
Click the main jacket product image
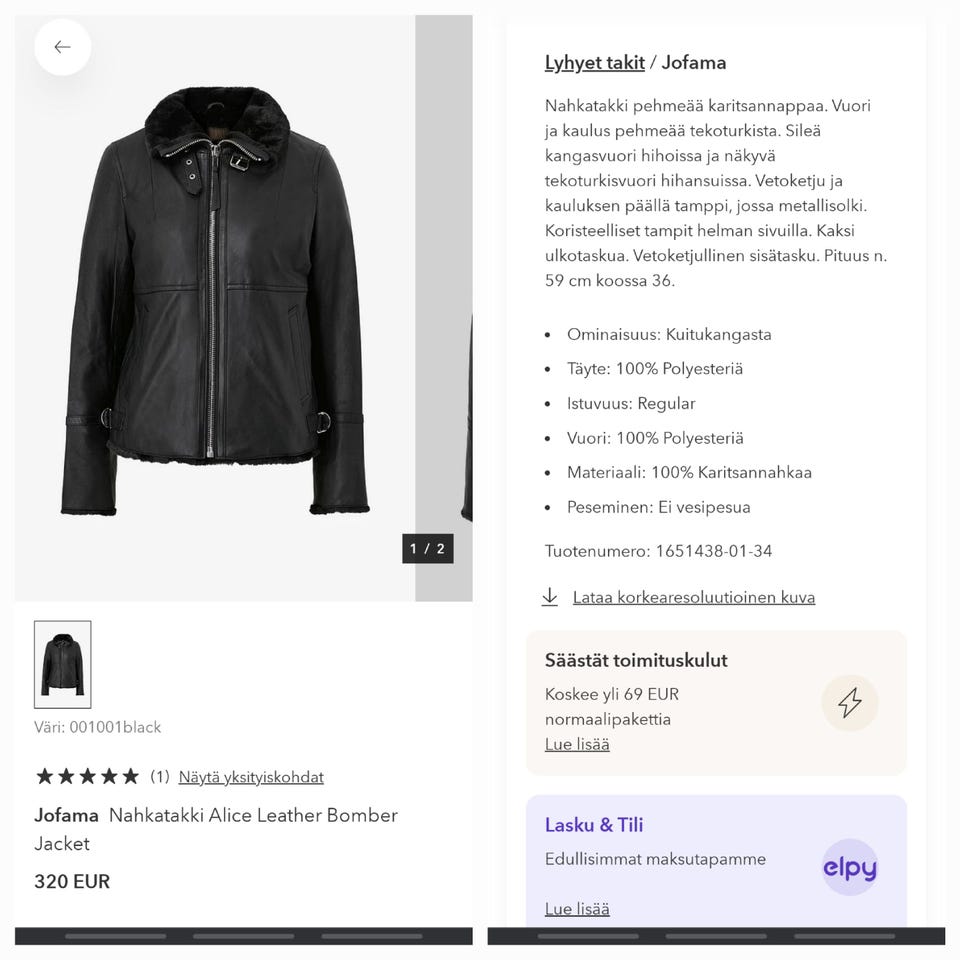pos(214,300)
